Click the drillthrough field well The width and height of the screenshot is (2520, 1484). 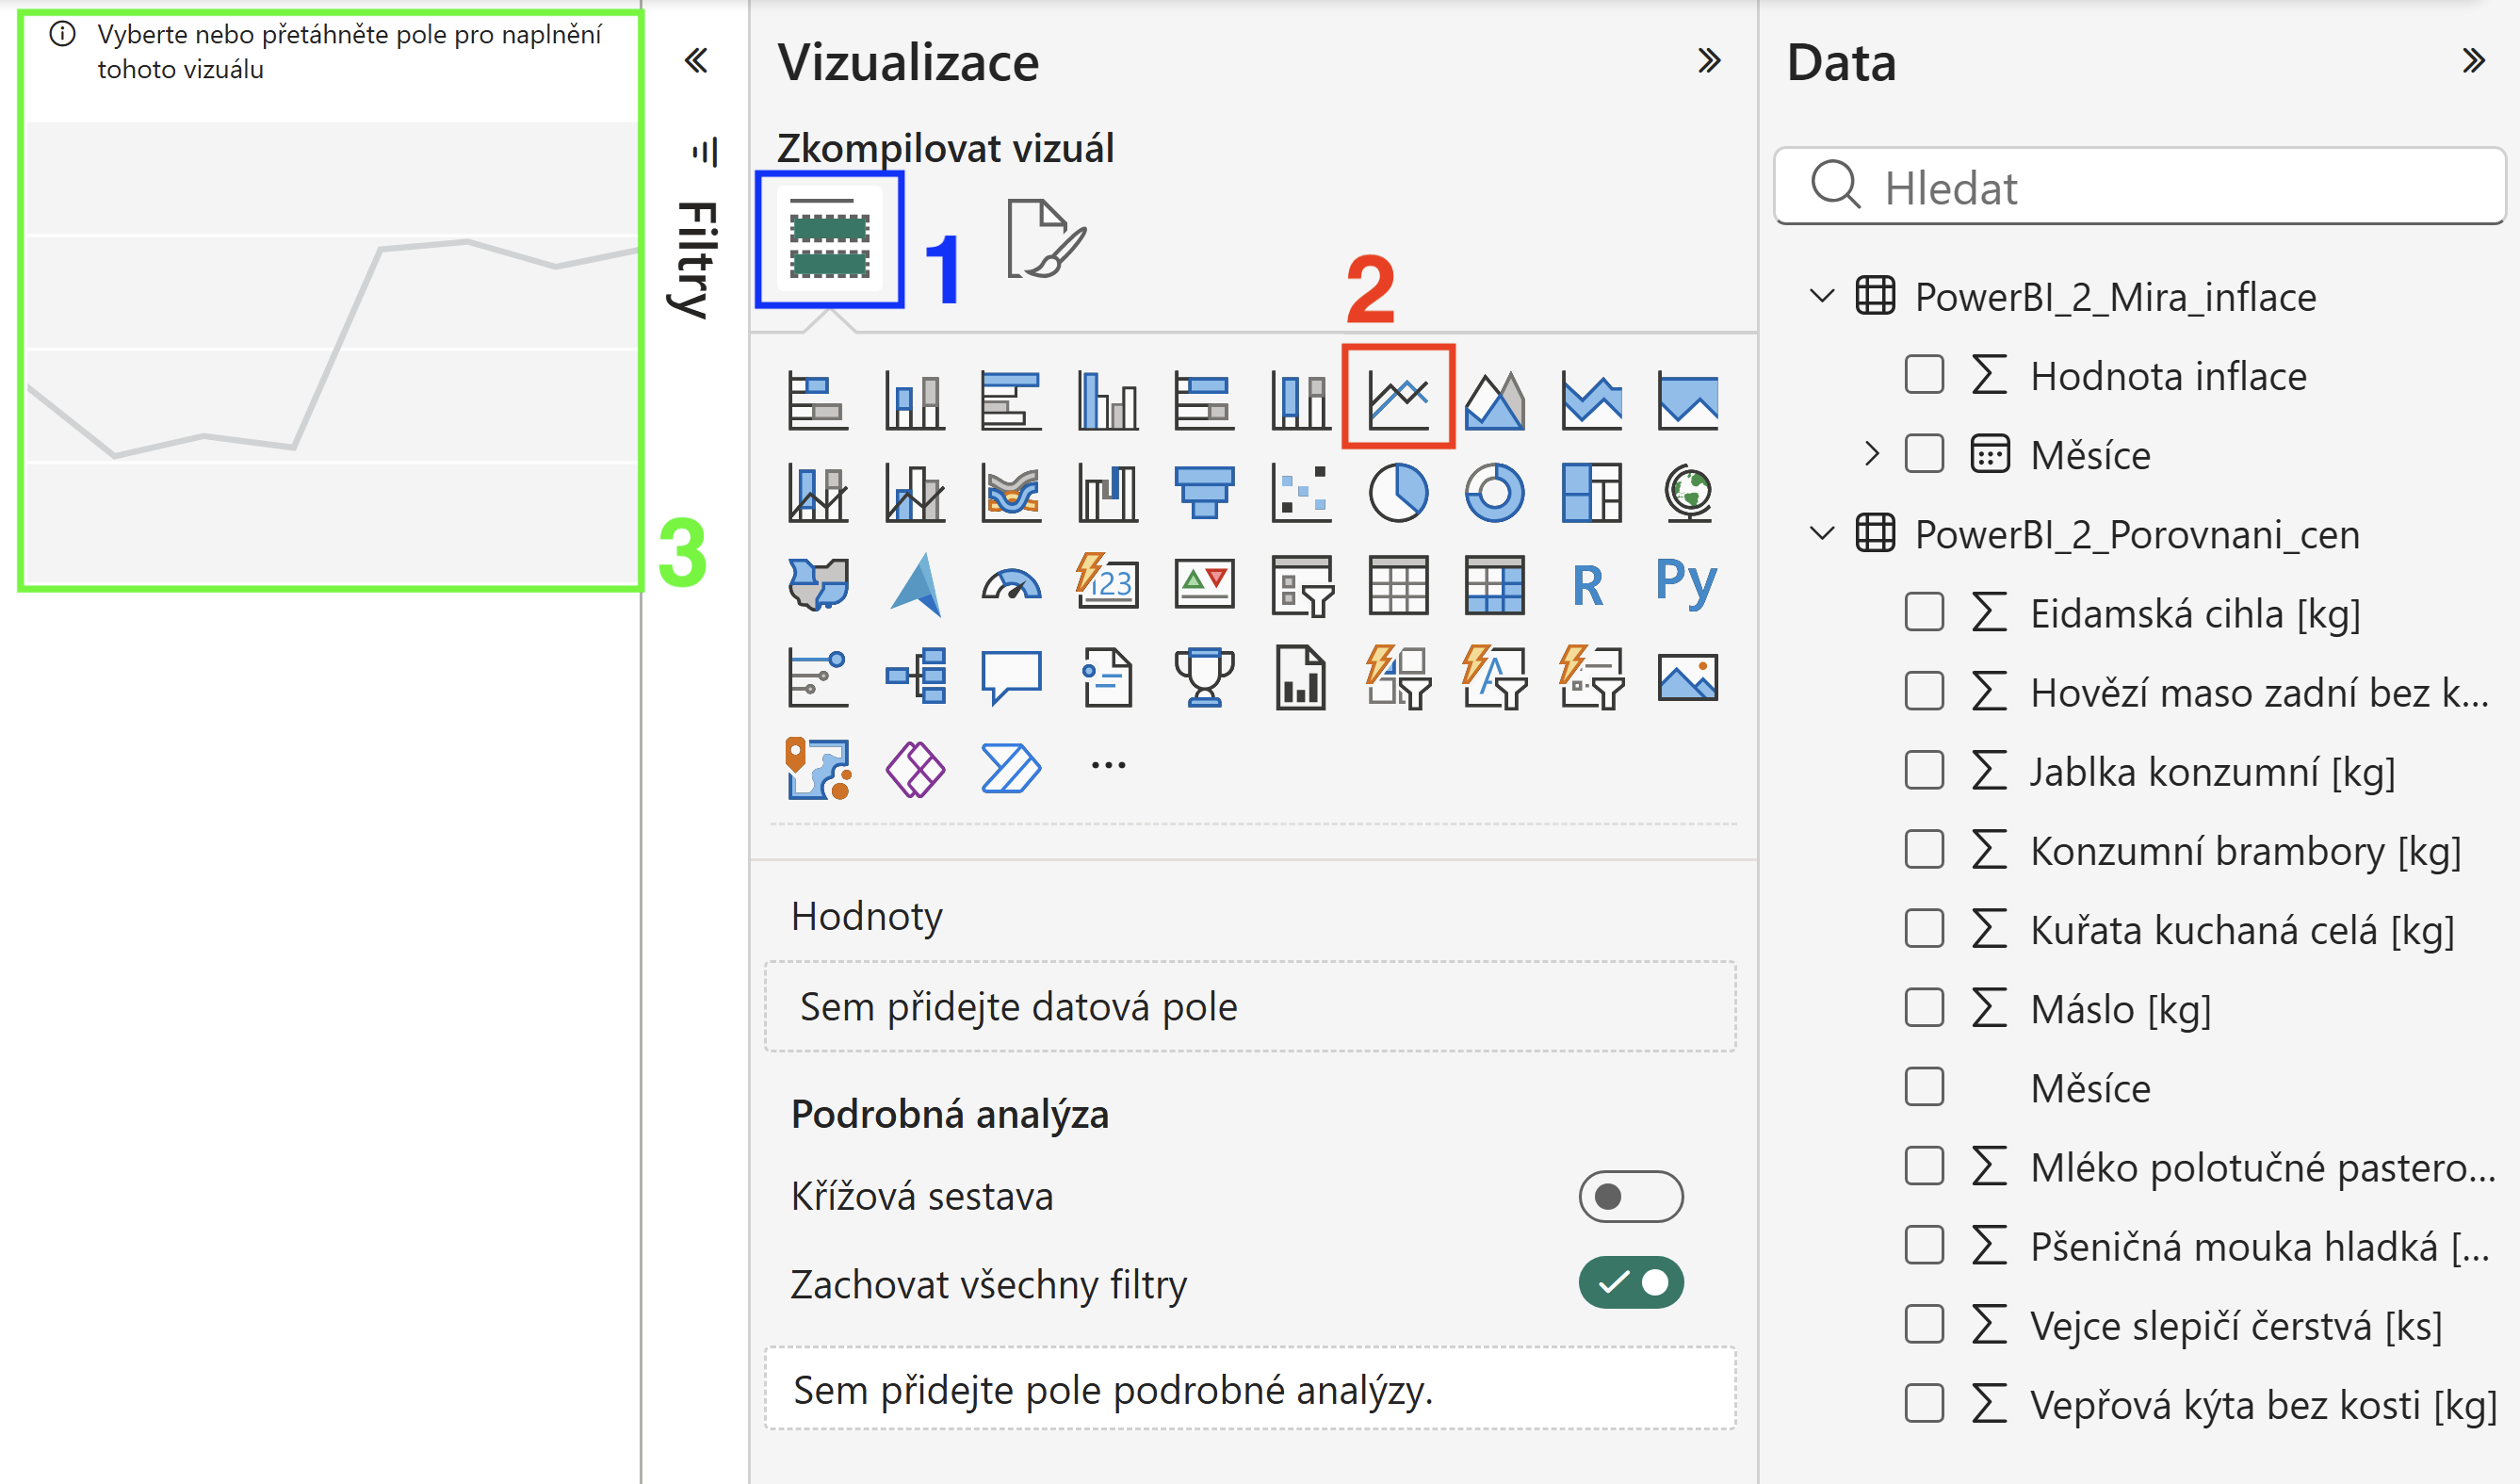1250,1389
